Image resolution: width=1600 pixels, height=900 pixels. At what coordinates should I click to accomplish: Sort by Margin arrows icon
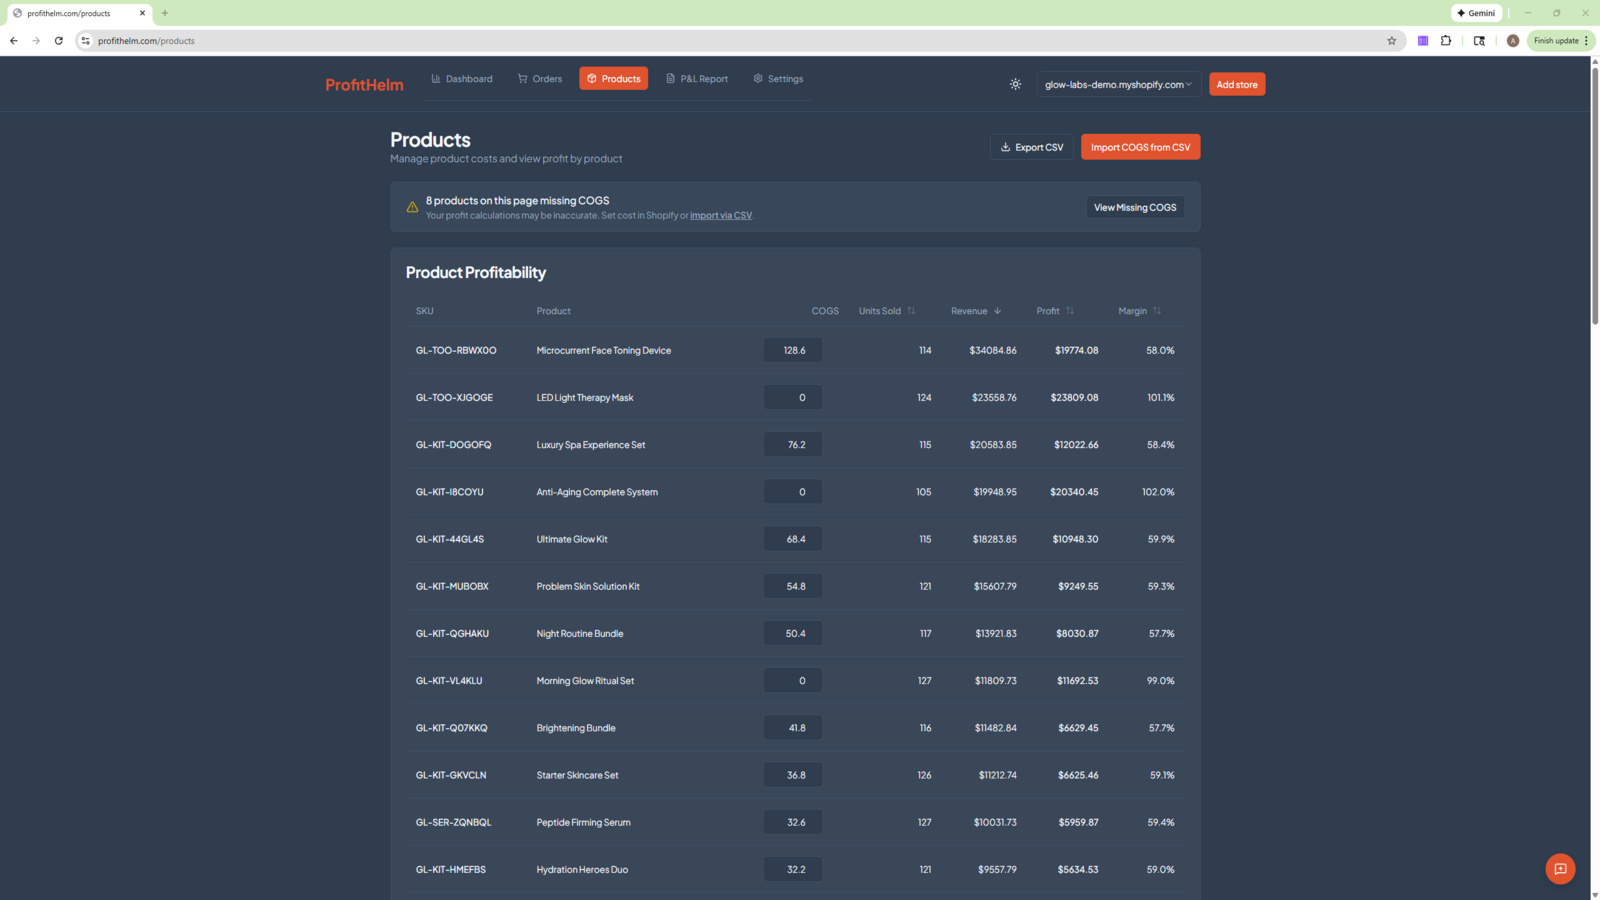click(1157, 311)
